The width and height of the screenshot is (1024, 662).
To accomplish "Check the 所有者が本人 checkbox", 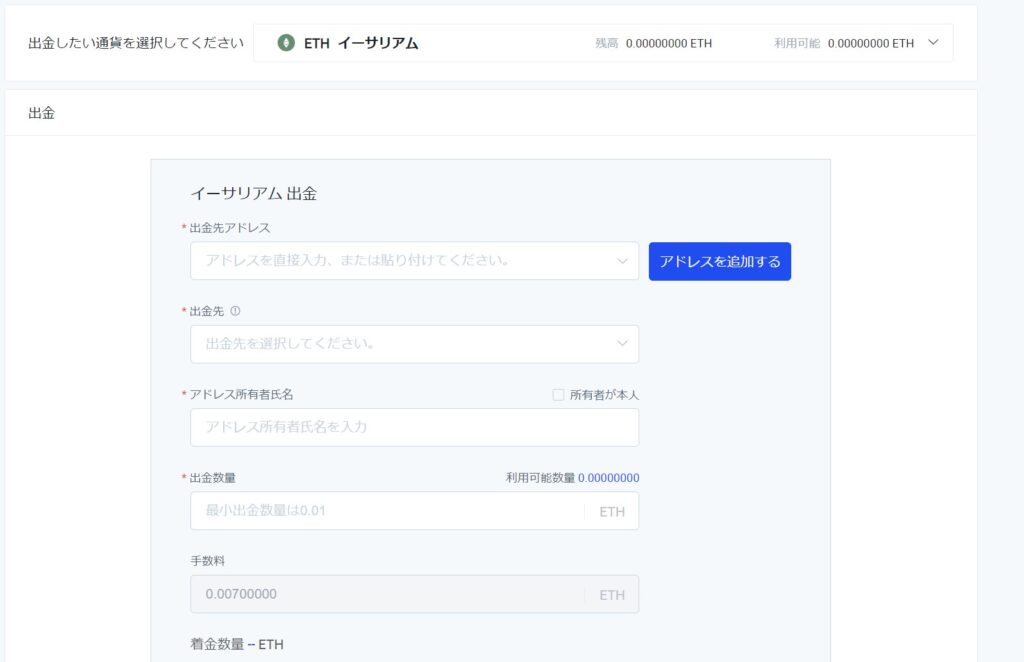I will 558,395.
